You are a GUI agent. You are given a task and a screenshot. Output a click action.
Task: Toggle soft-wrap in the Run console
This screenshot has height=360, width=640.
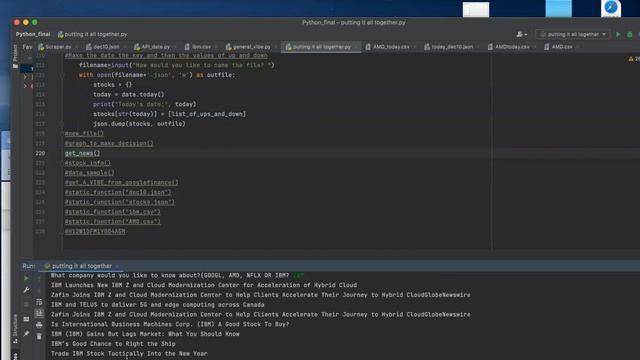click(x=39, y=302)
